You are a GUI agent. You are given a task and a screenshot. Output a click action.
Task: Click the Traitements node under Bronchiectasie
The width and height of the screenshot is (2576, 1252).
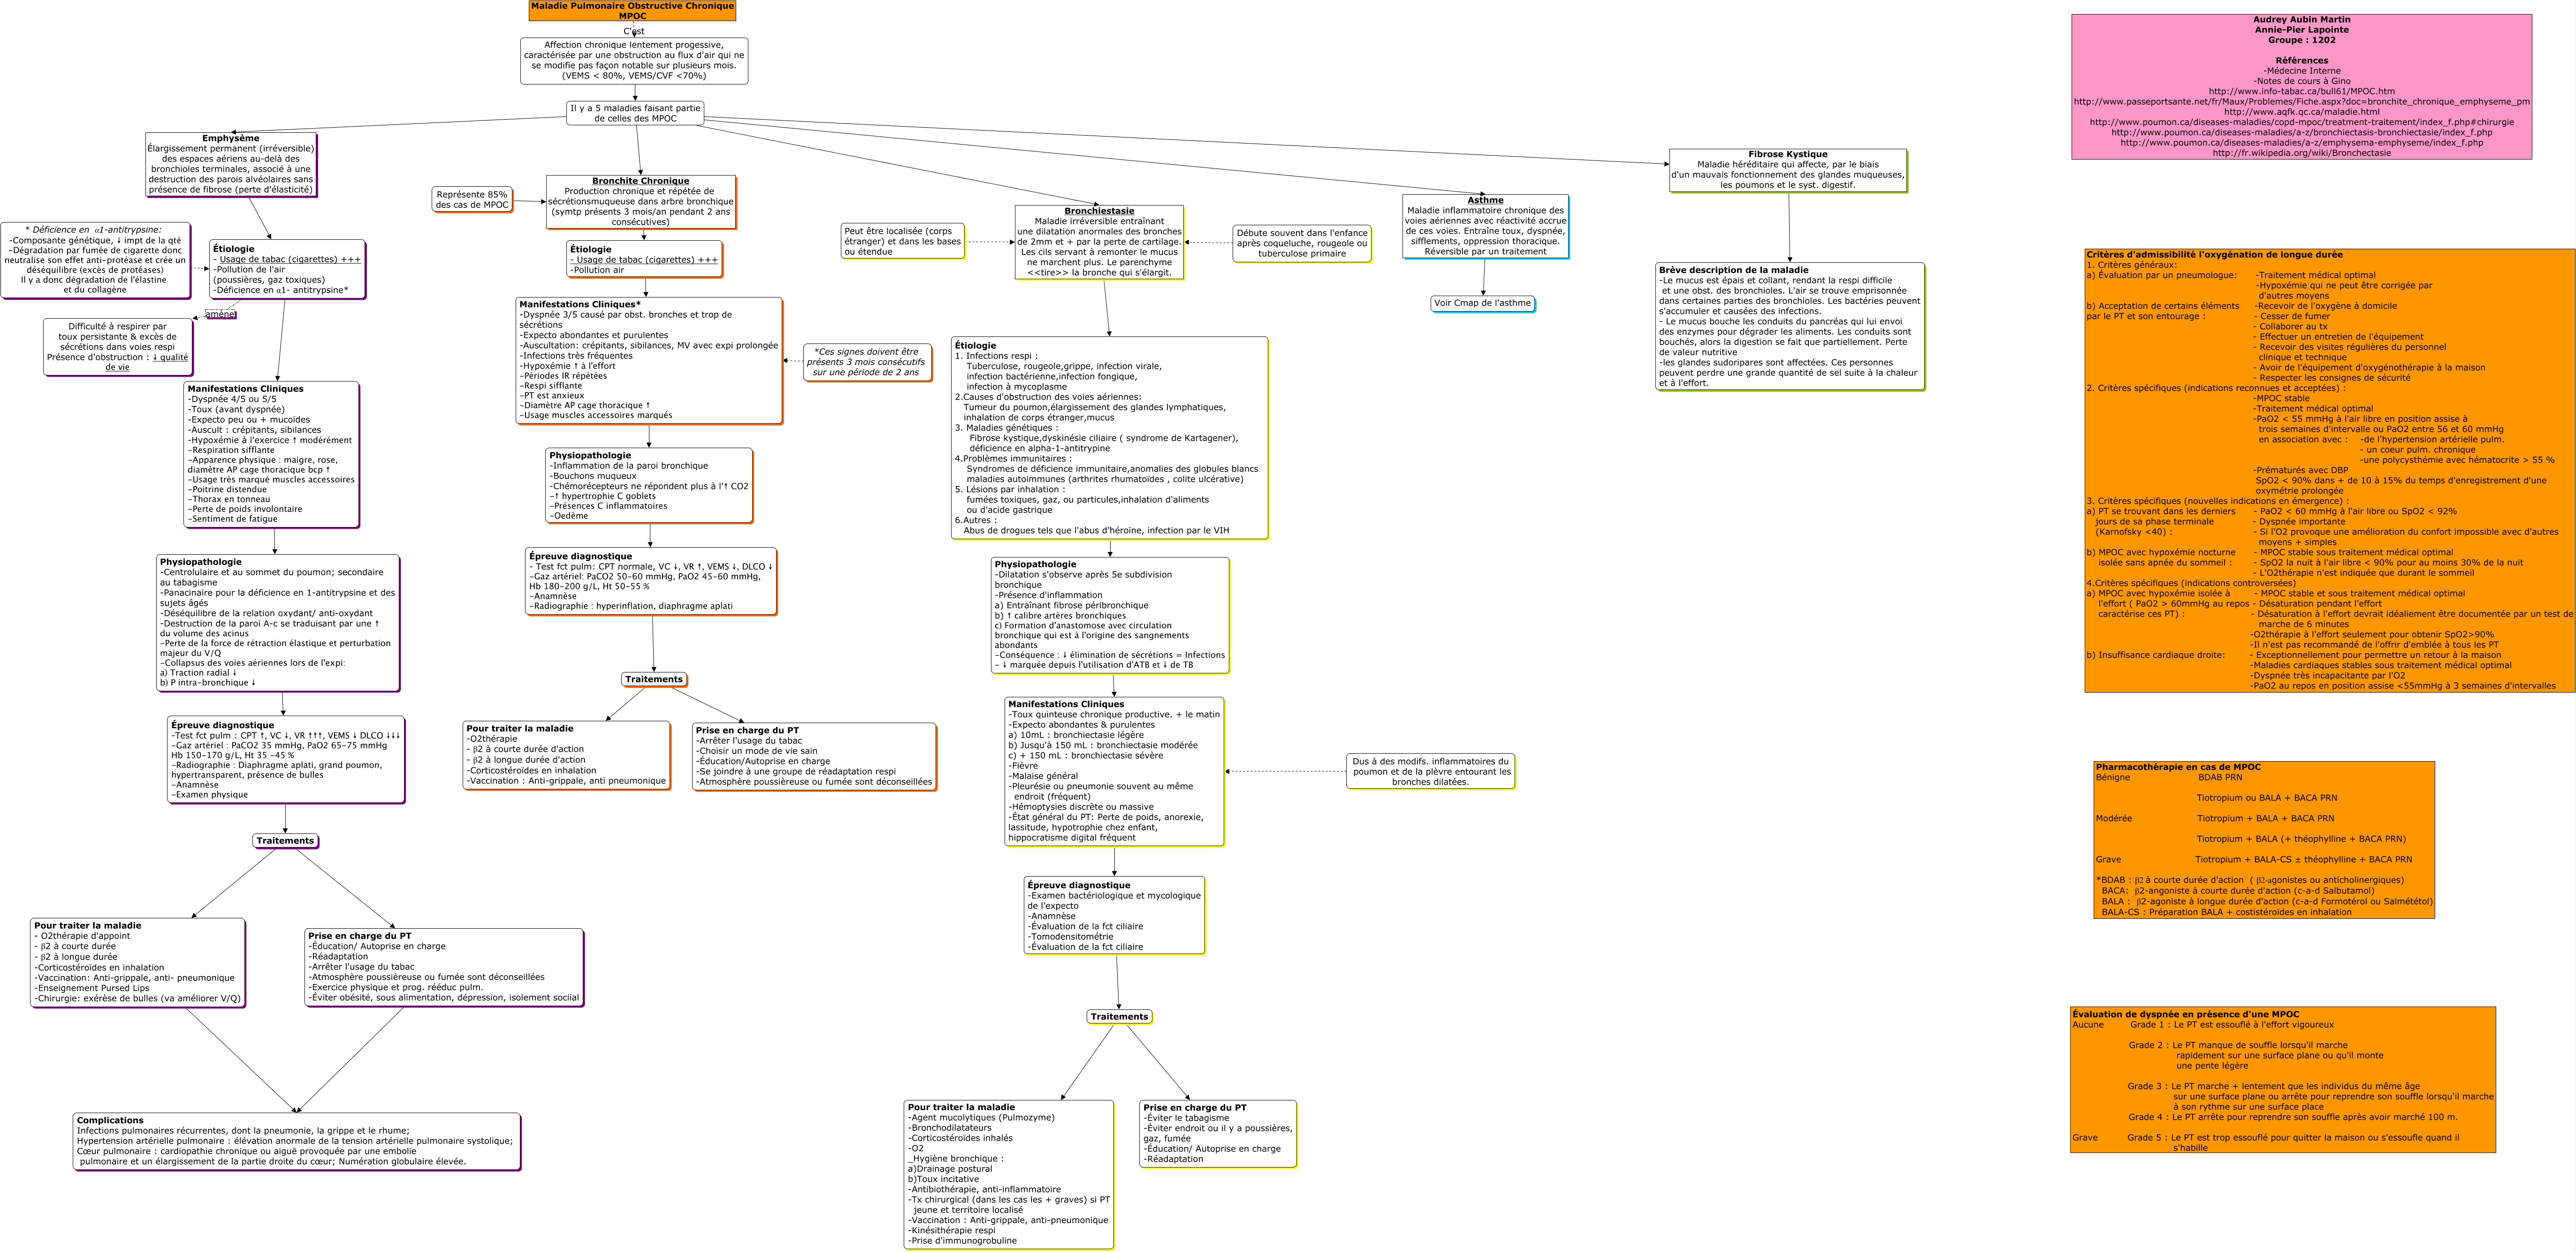click(1119, 1017)
